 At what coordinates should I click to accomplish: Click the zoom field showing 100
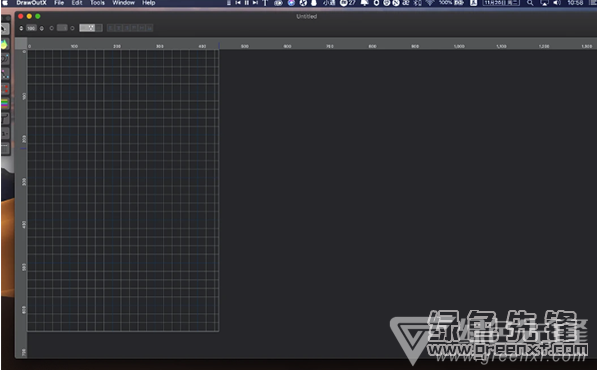click(x=31, y=28)
